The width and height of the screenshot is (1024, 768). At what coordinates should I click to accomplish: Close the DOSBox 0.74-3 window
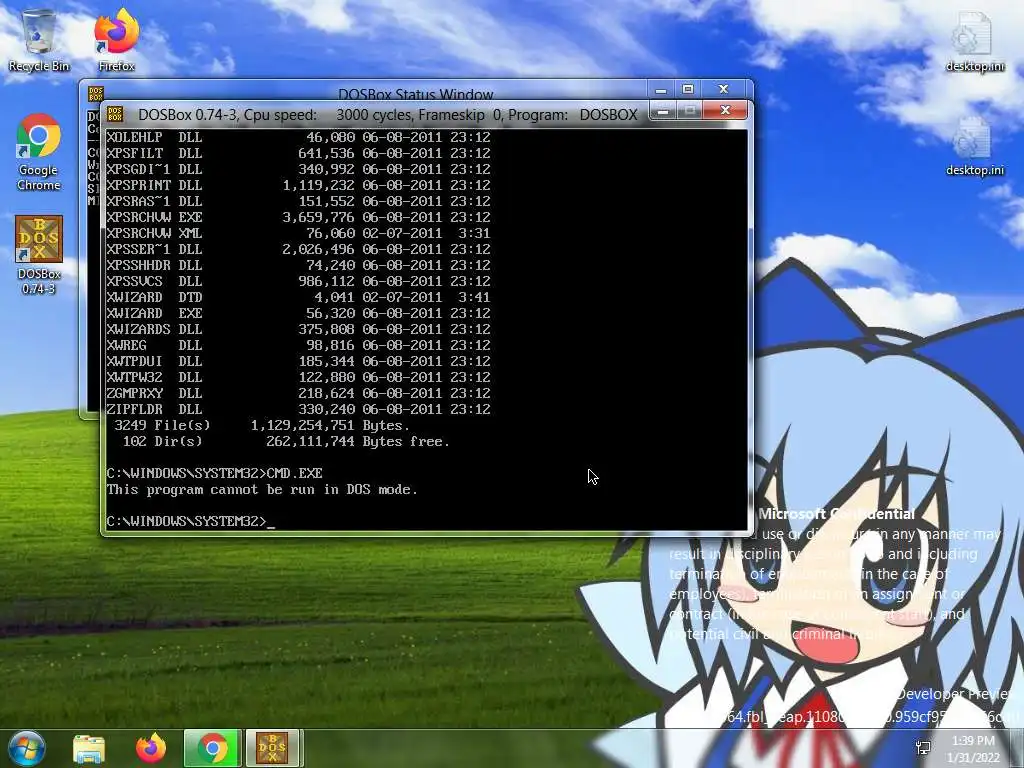click(x=725, y=111)
